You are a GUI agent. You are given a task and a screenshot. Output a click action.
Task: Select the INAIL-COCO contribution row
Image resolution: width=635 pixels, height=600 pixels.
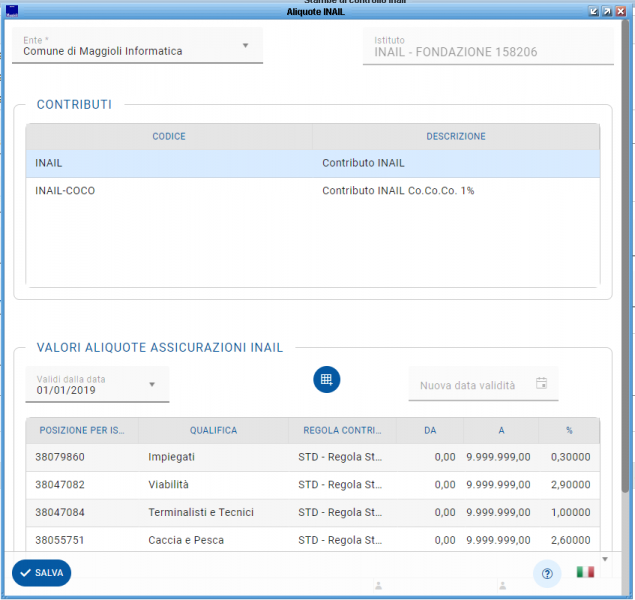[x=312, y=191]
